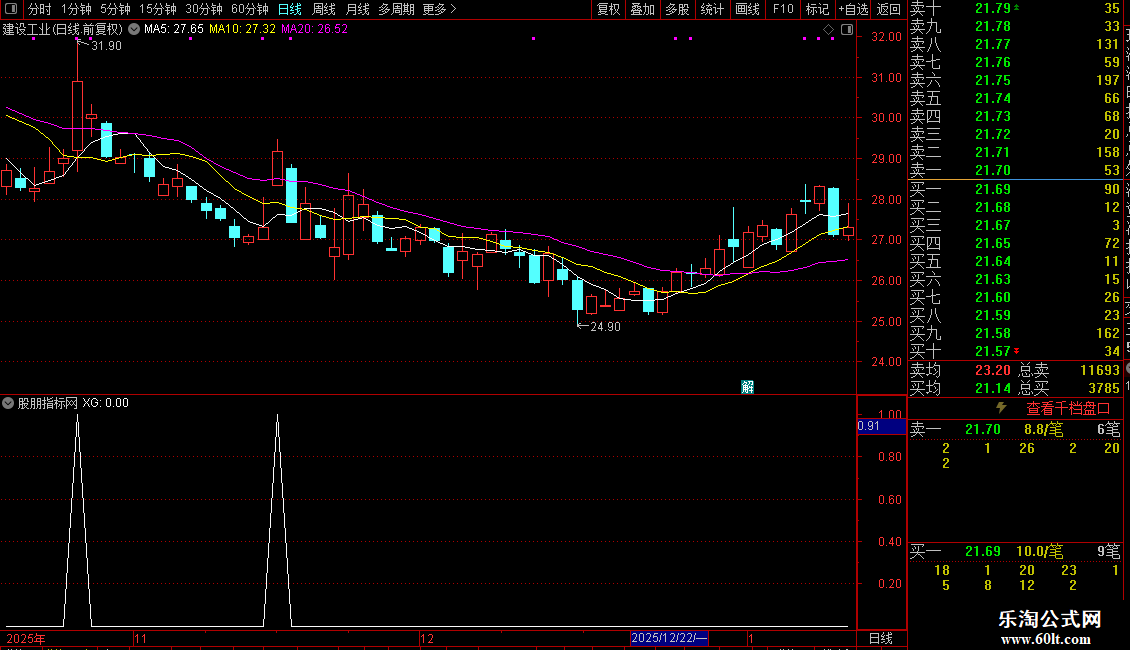Click the MA5: 27.65 label
The width and height of the screenshot is (1130, 650).
click(174, 29)
